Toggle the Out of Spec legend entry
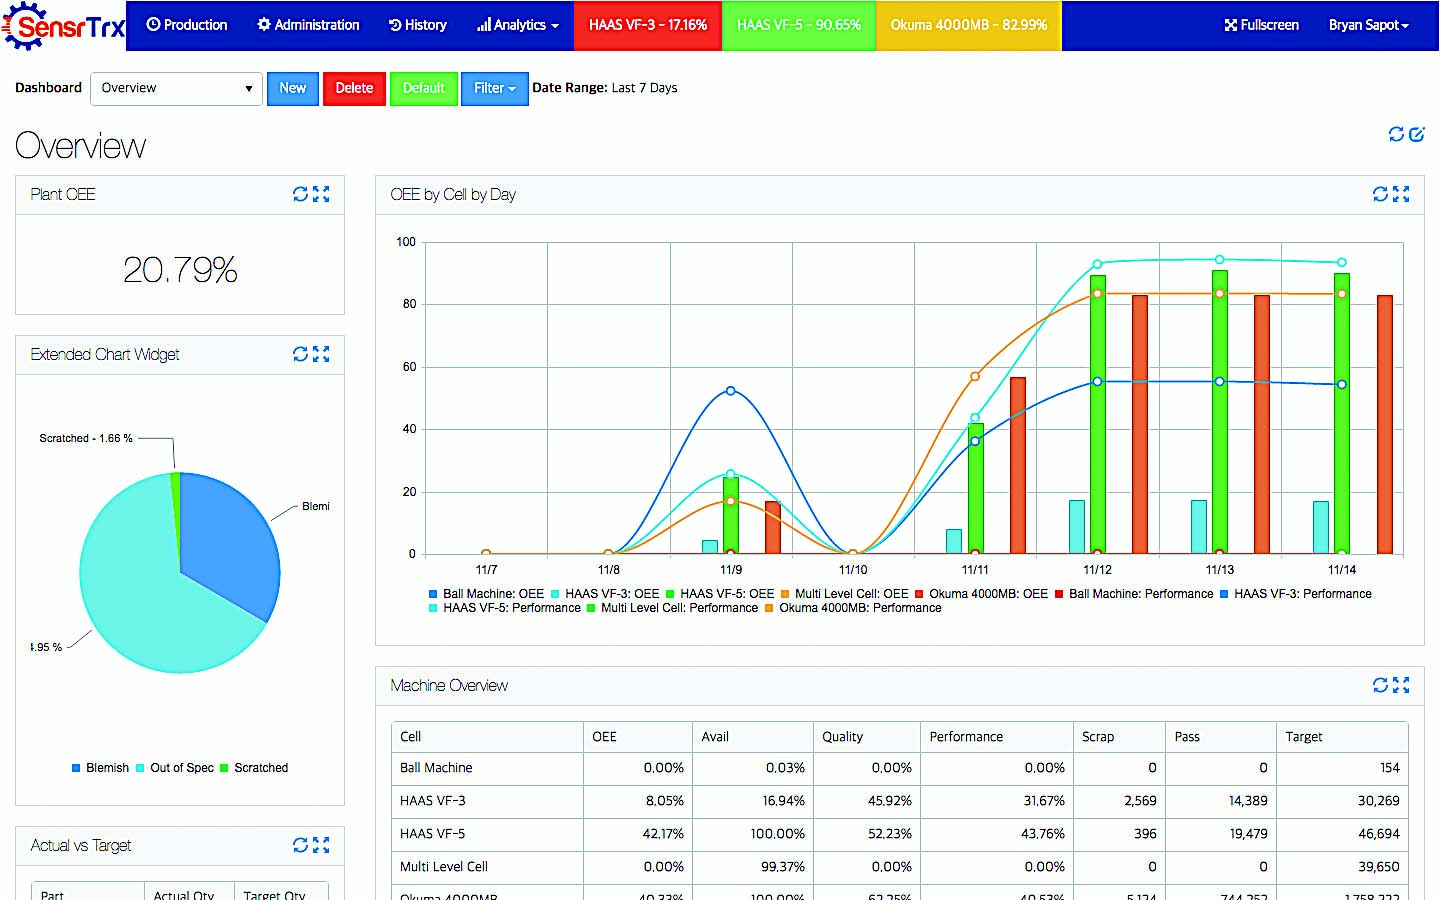The width and height of the screenshot is (1440, 900). pyautogui.click(x=175, y=768)
